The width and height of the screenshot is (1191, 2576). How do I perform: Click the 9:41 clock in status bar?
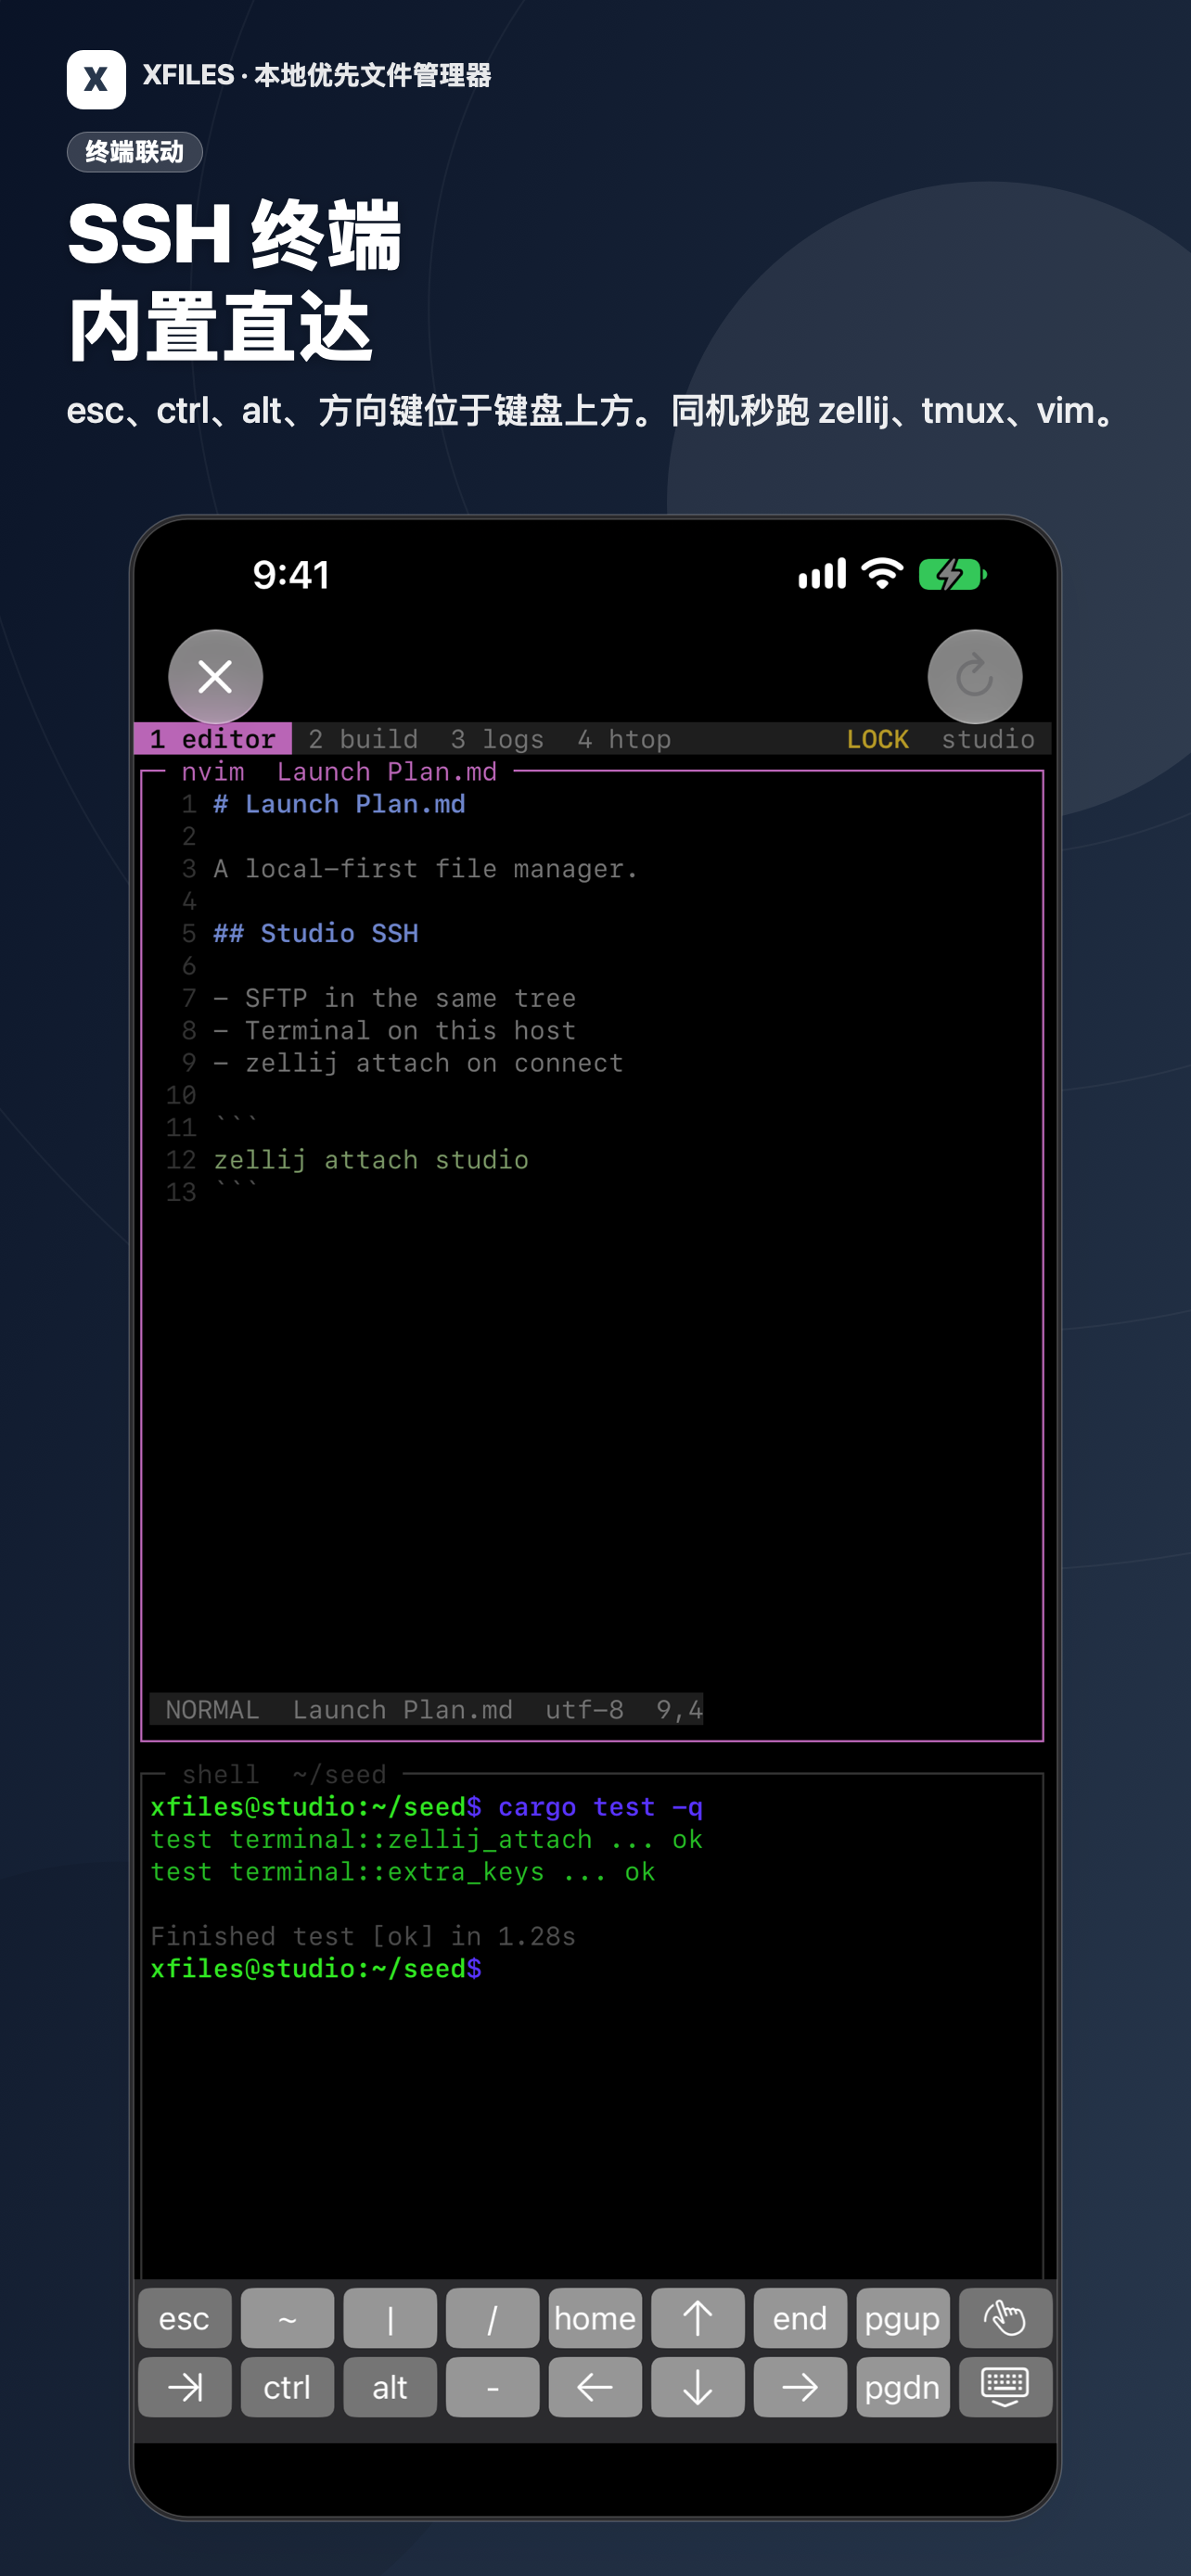291,575
